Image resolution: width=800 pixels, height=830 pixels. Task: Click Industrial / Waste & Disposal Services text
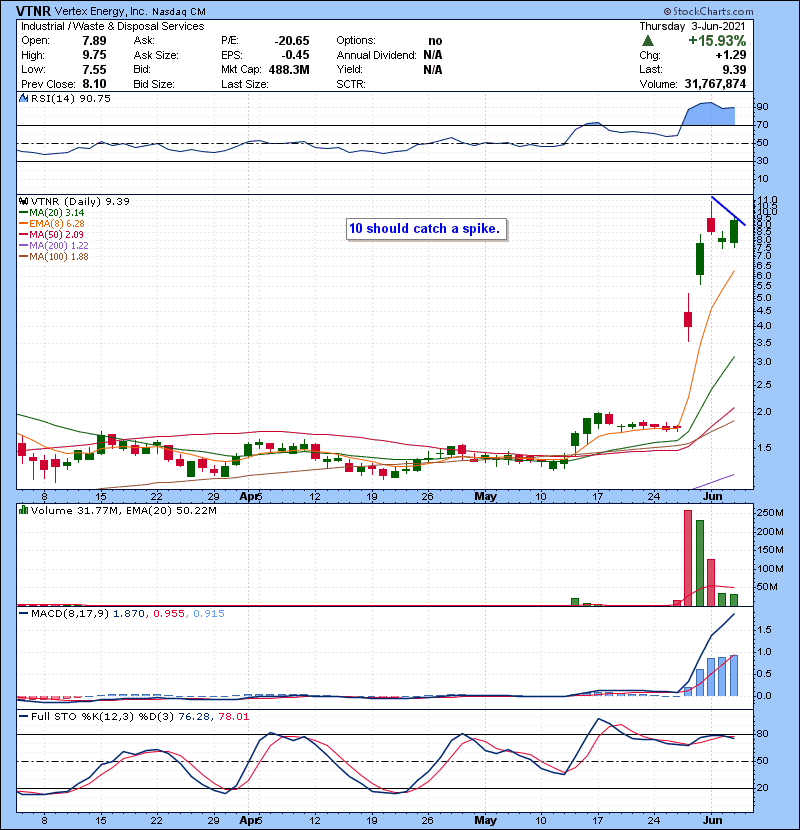[x=112, y=26]
